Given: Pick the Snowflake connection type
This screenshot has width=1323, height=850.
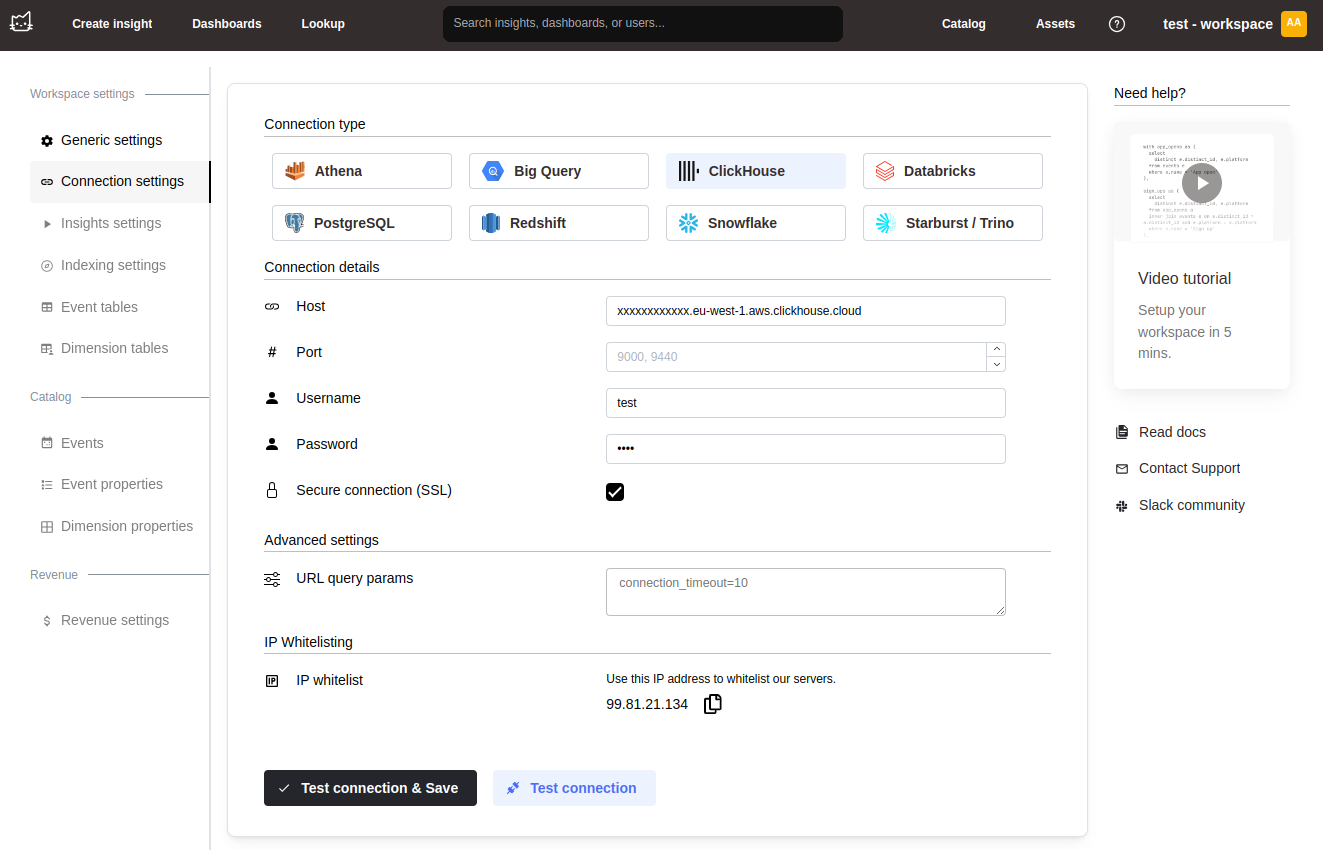Looking at the screenshot, I should pyautogui.click(x=755, y=222).
